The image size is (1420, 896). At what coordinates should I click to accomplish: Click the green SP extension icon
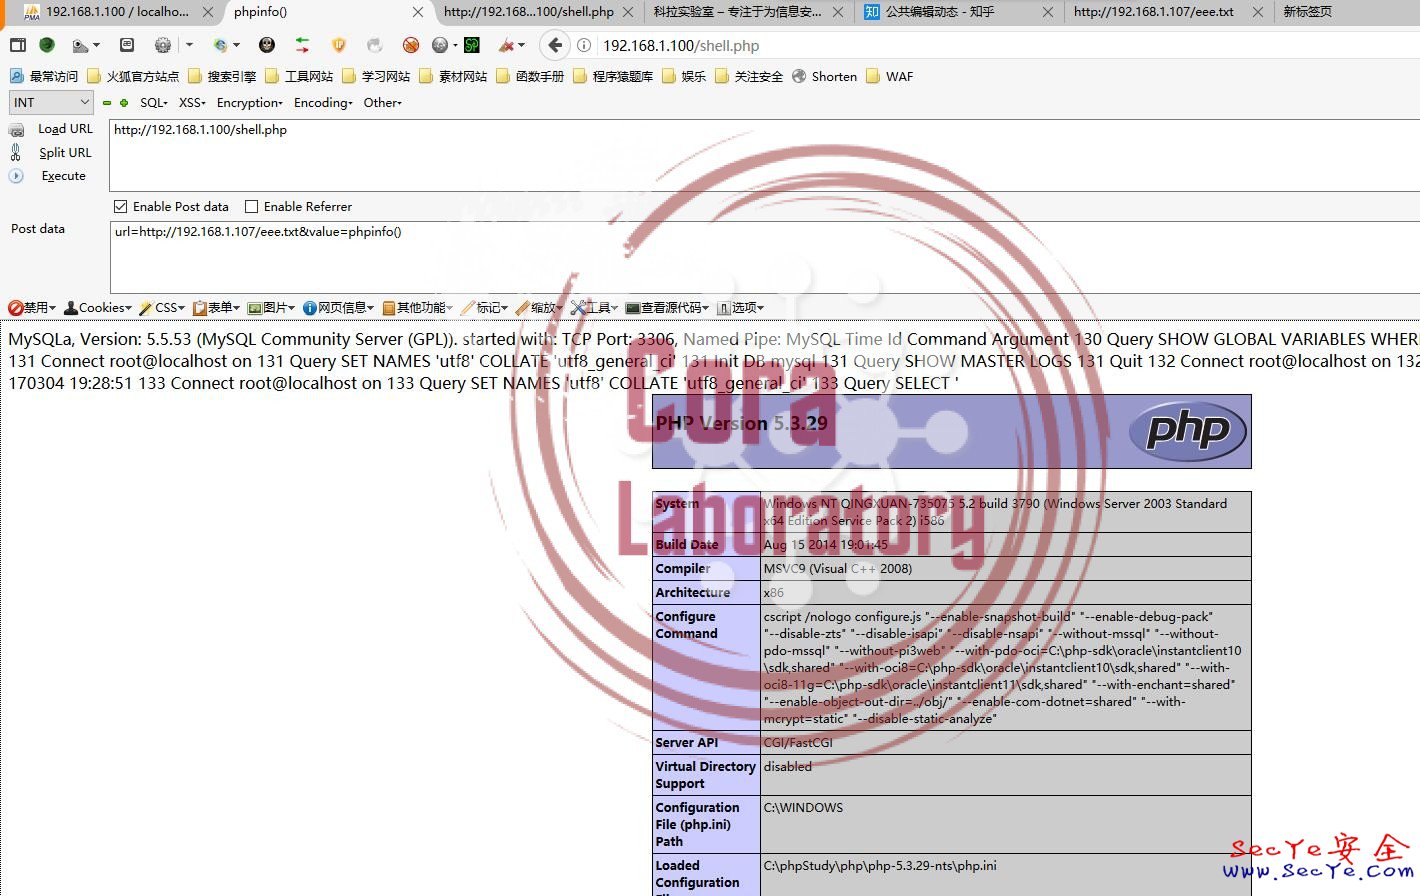472,45
